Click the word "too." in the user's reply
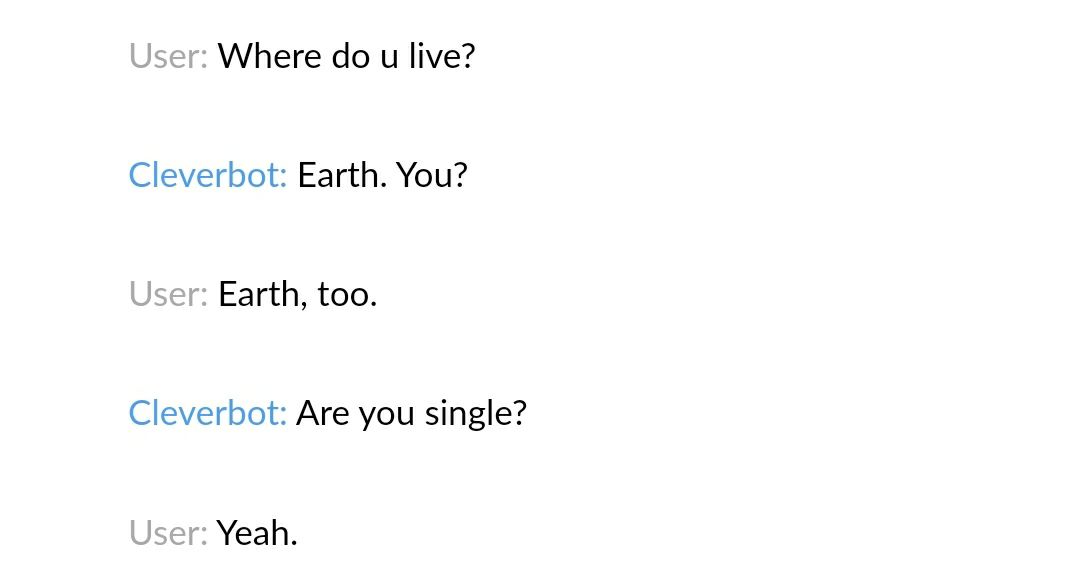This screenshot has width=1079, height=588. [347, 294]
